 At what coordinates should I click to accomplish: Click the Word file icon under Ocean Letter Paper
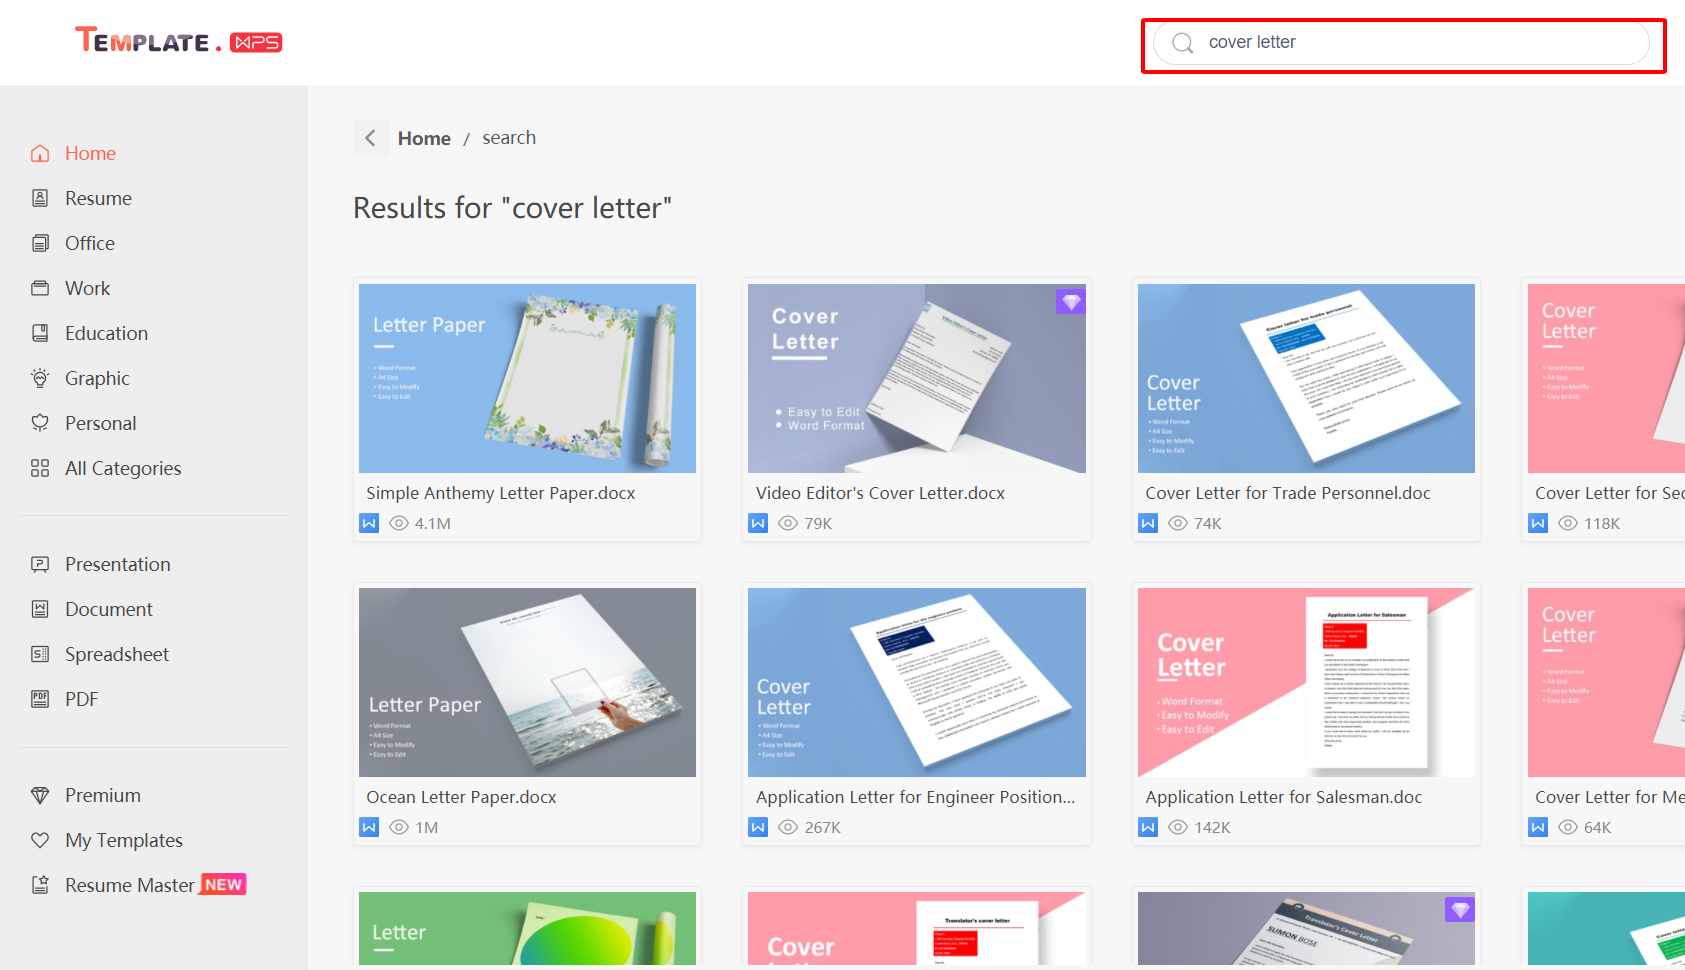click(x=369, y=827)
